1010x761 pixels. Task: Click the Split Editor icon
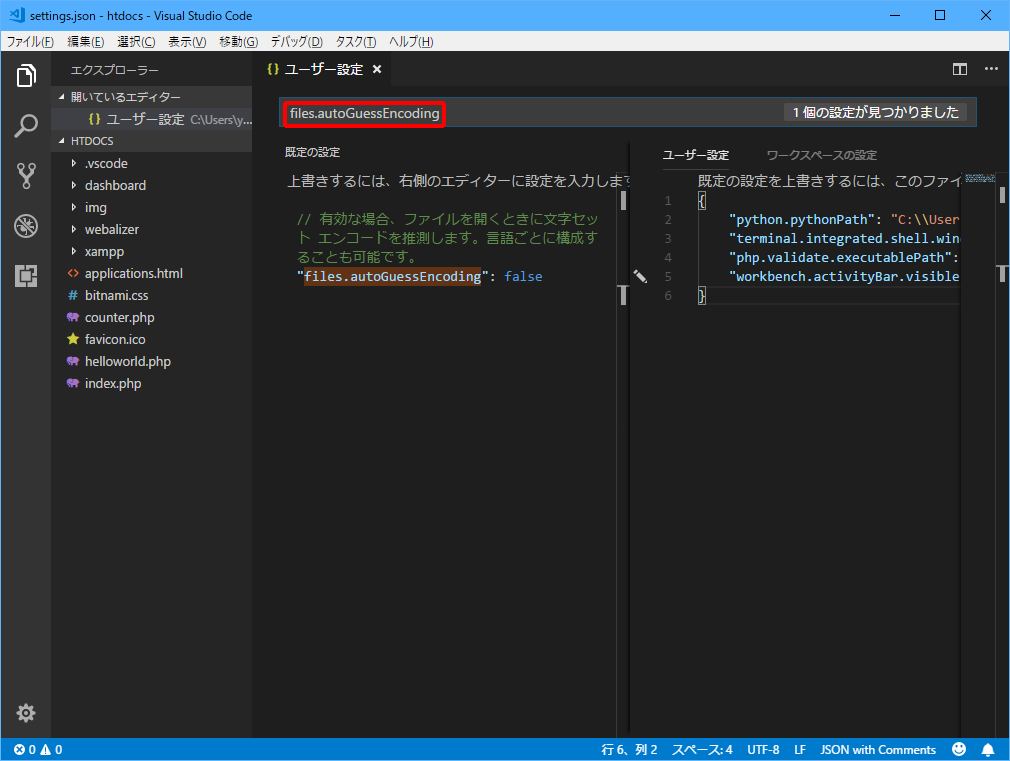coord(959,69)
